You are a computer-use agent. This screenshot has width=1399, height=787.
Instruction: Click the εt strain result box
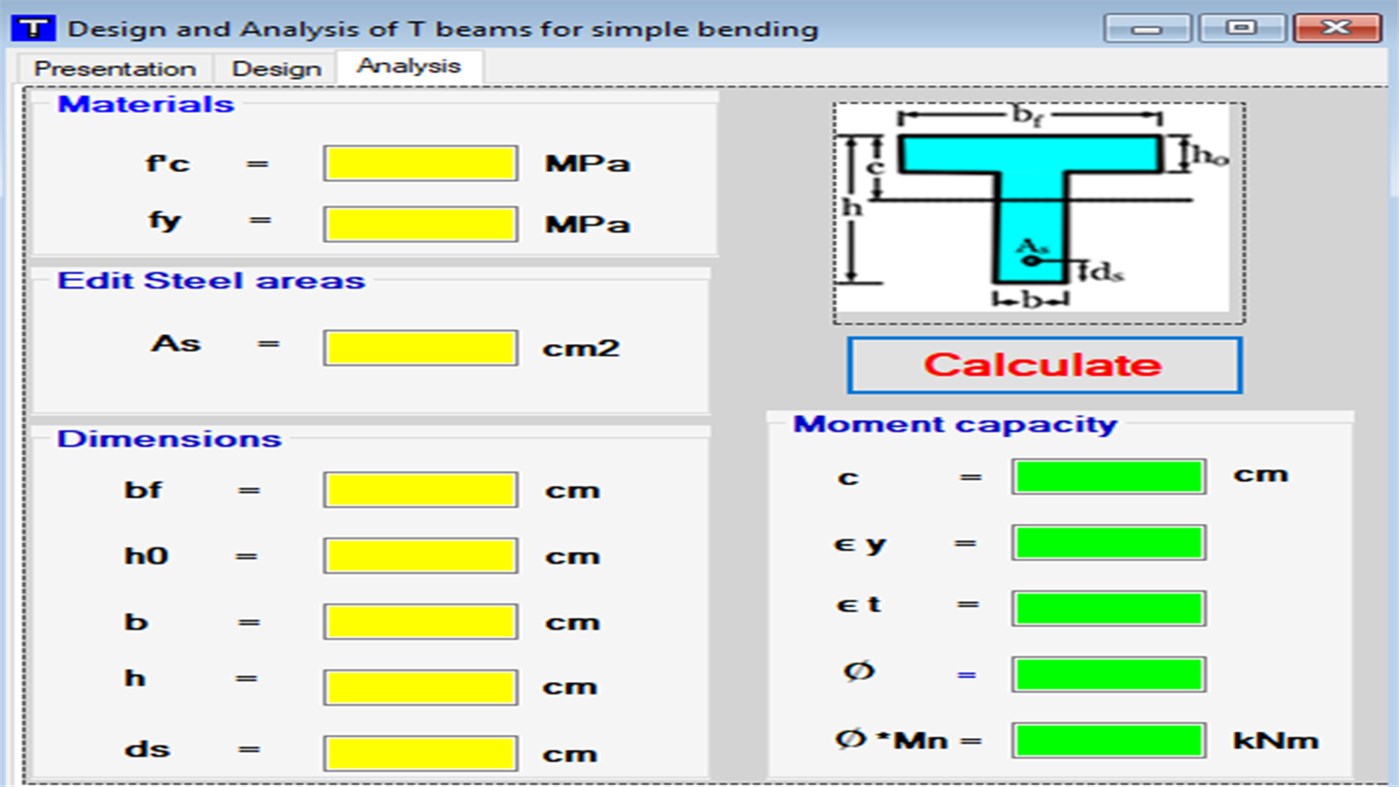1109,607
